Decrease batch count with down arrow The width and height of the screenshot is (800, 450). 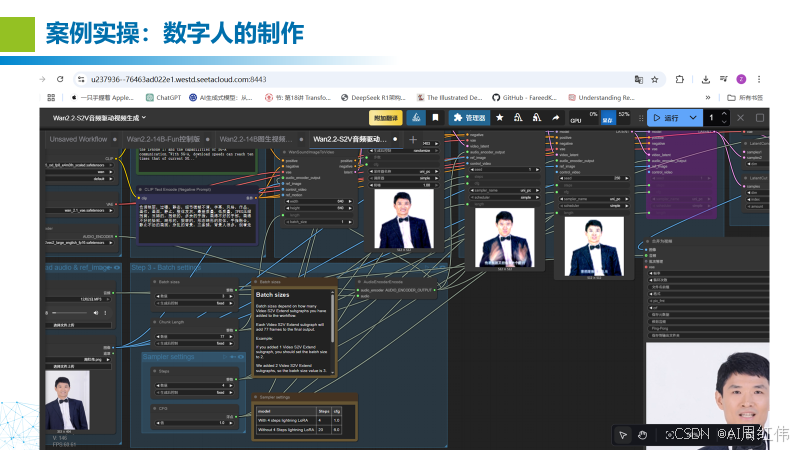tap(724, 121)
